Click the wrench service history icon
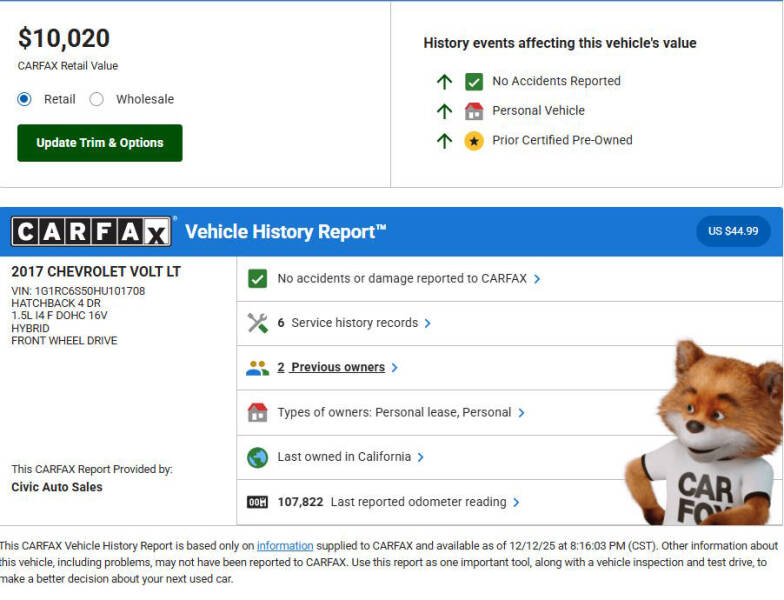 click(x=257, y=323)
